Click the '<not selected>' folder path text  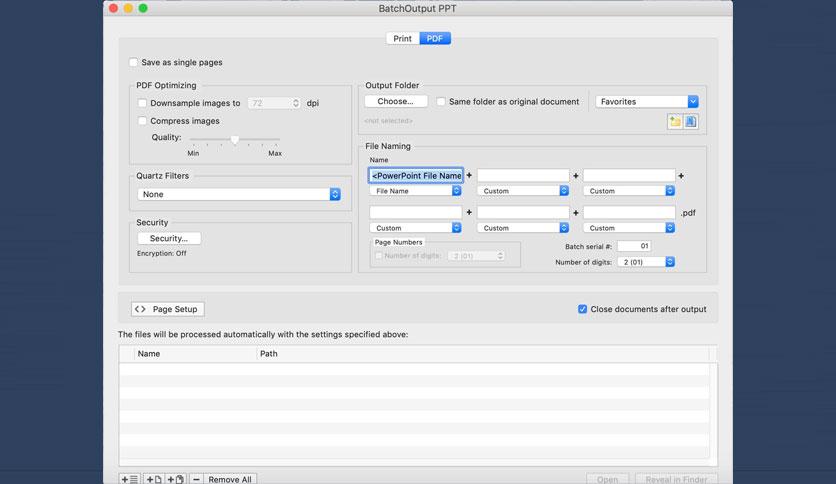[x=388, y=121]
